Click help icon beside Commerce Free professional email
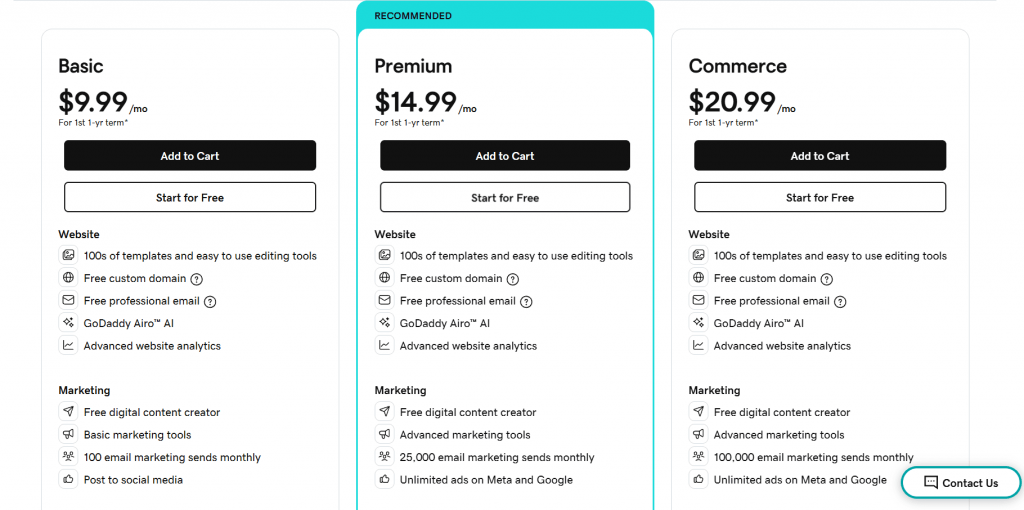Image resolution: width=1024 pixels, height=510 pixels. pos(840,301)
